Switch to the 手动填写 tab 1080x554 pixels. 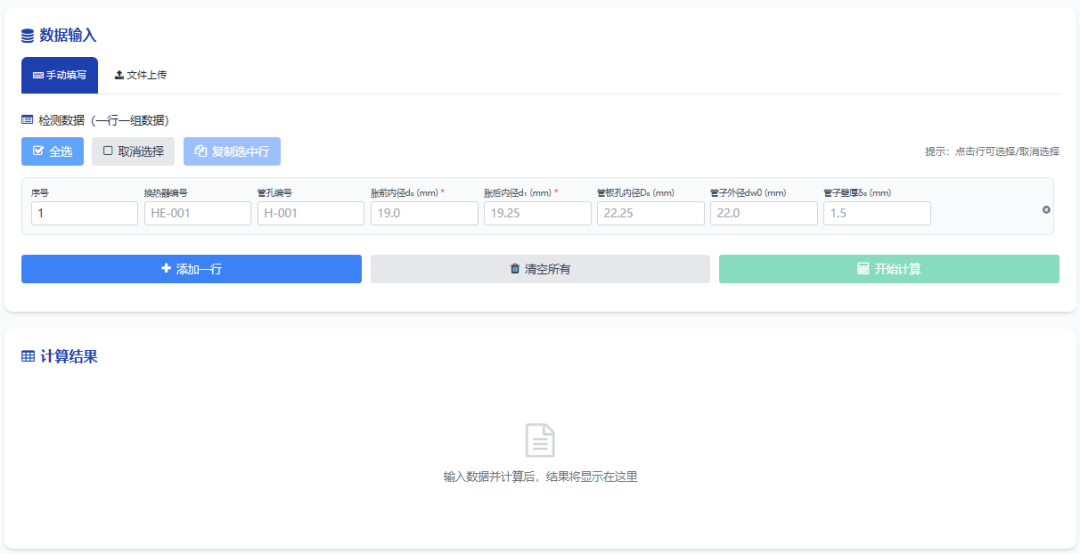point(59,75)
